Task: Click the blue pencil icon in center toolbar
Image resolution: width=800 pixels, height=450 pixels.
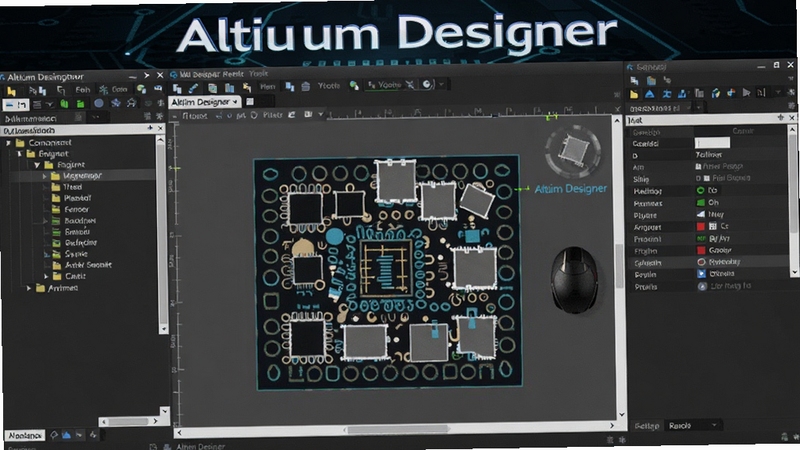Action: [x=193, y=88]
